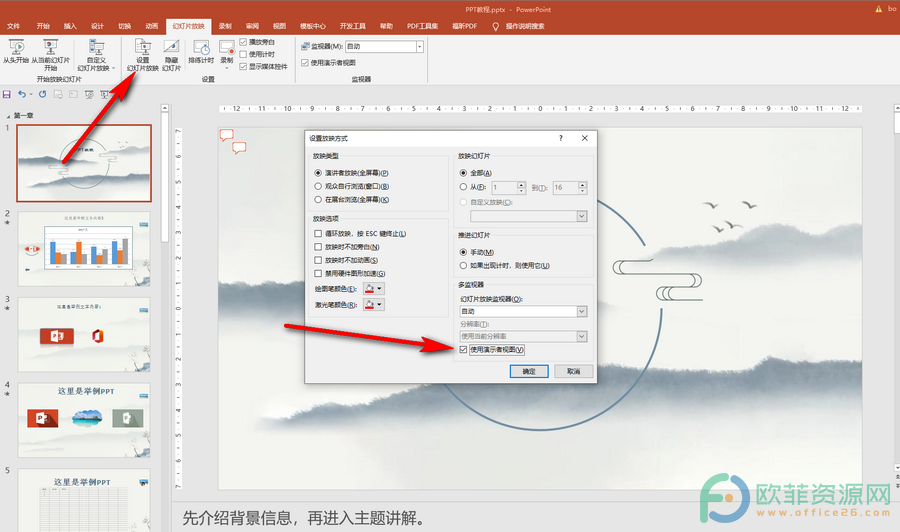Image resolution: width=900 pixels, height=532 pixels.
Task: Close the 设置放映方式 dialog
Action: click(x=584, y=138)
